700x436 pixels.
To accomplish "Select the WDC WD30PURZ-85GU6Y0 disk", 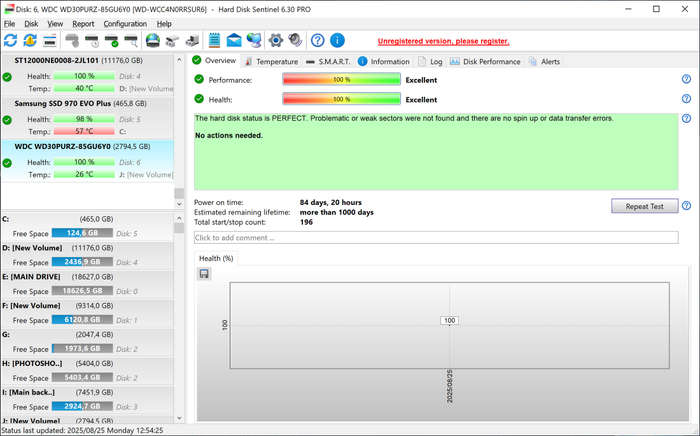I will tap(87, 161).
